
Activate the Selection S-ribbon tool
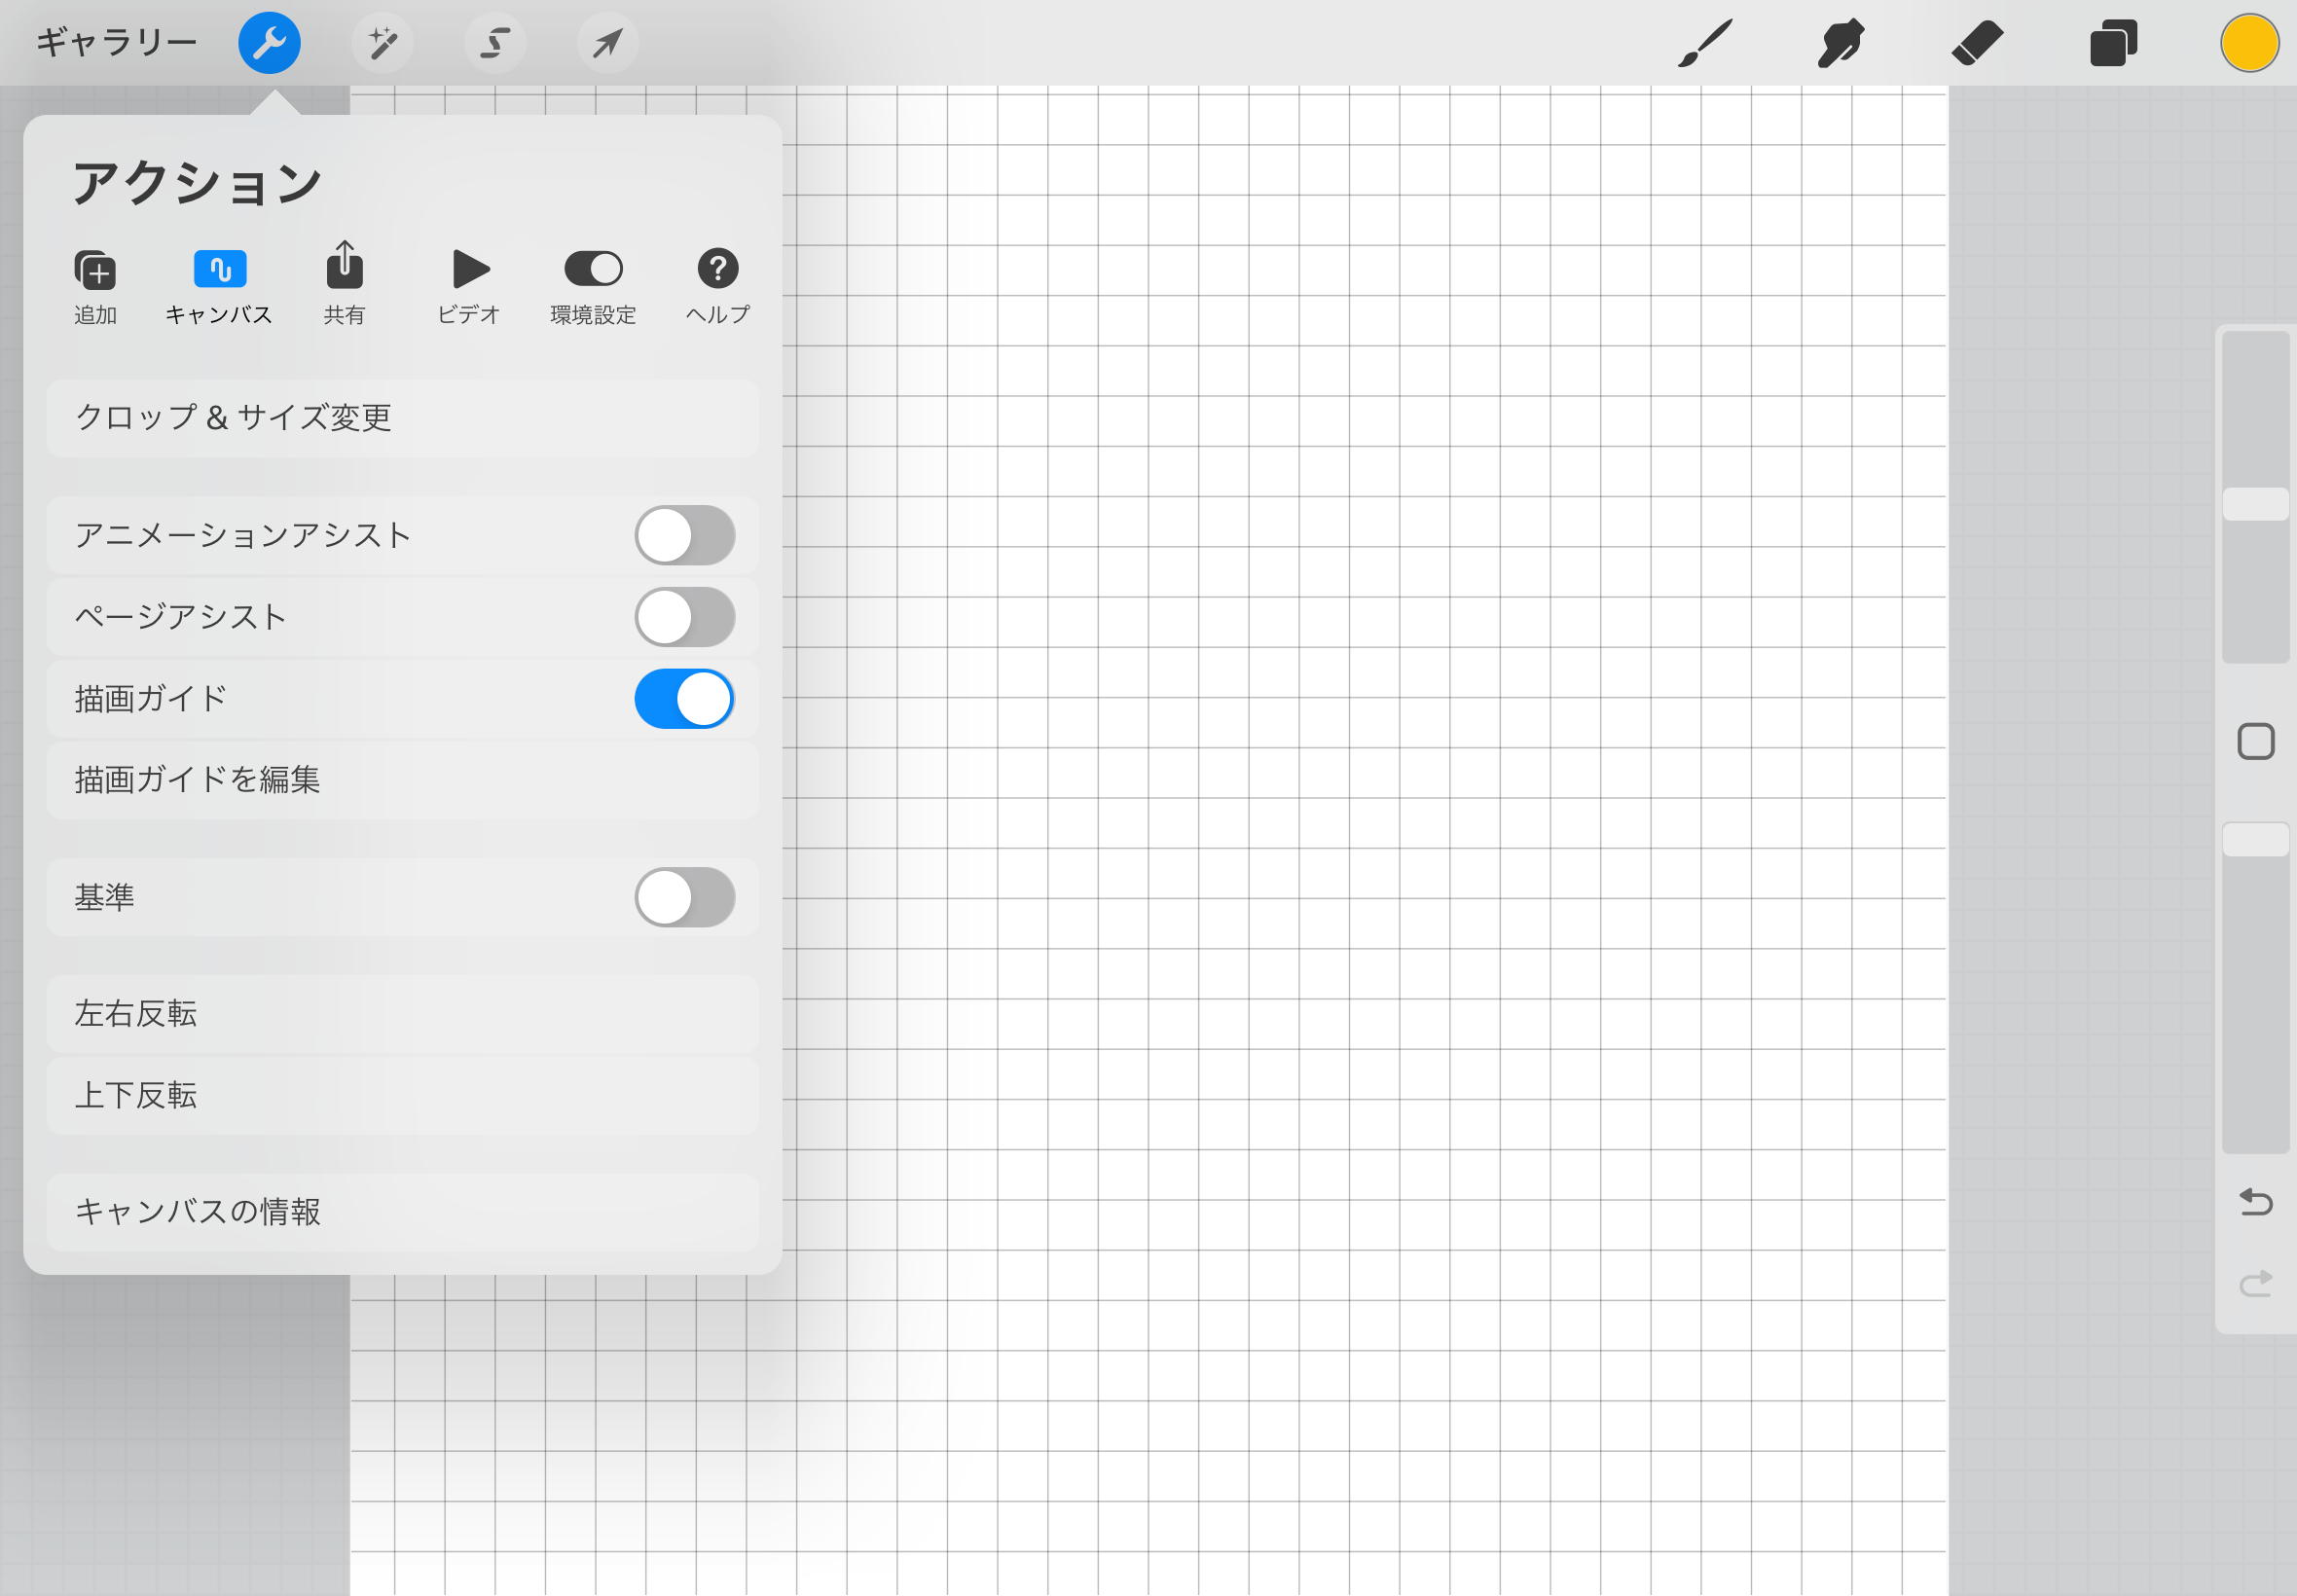(x=495, y=43)
